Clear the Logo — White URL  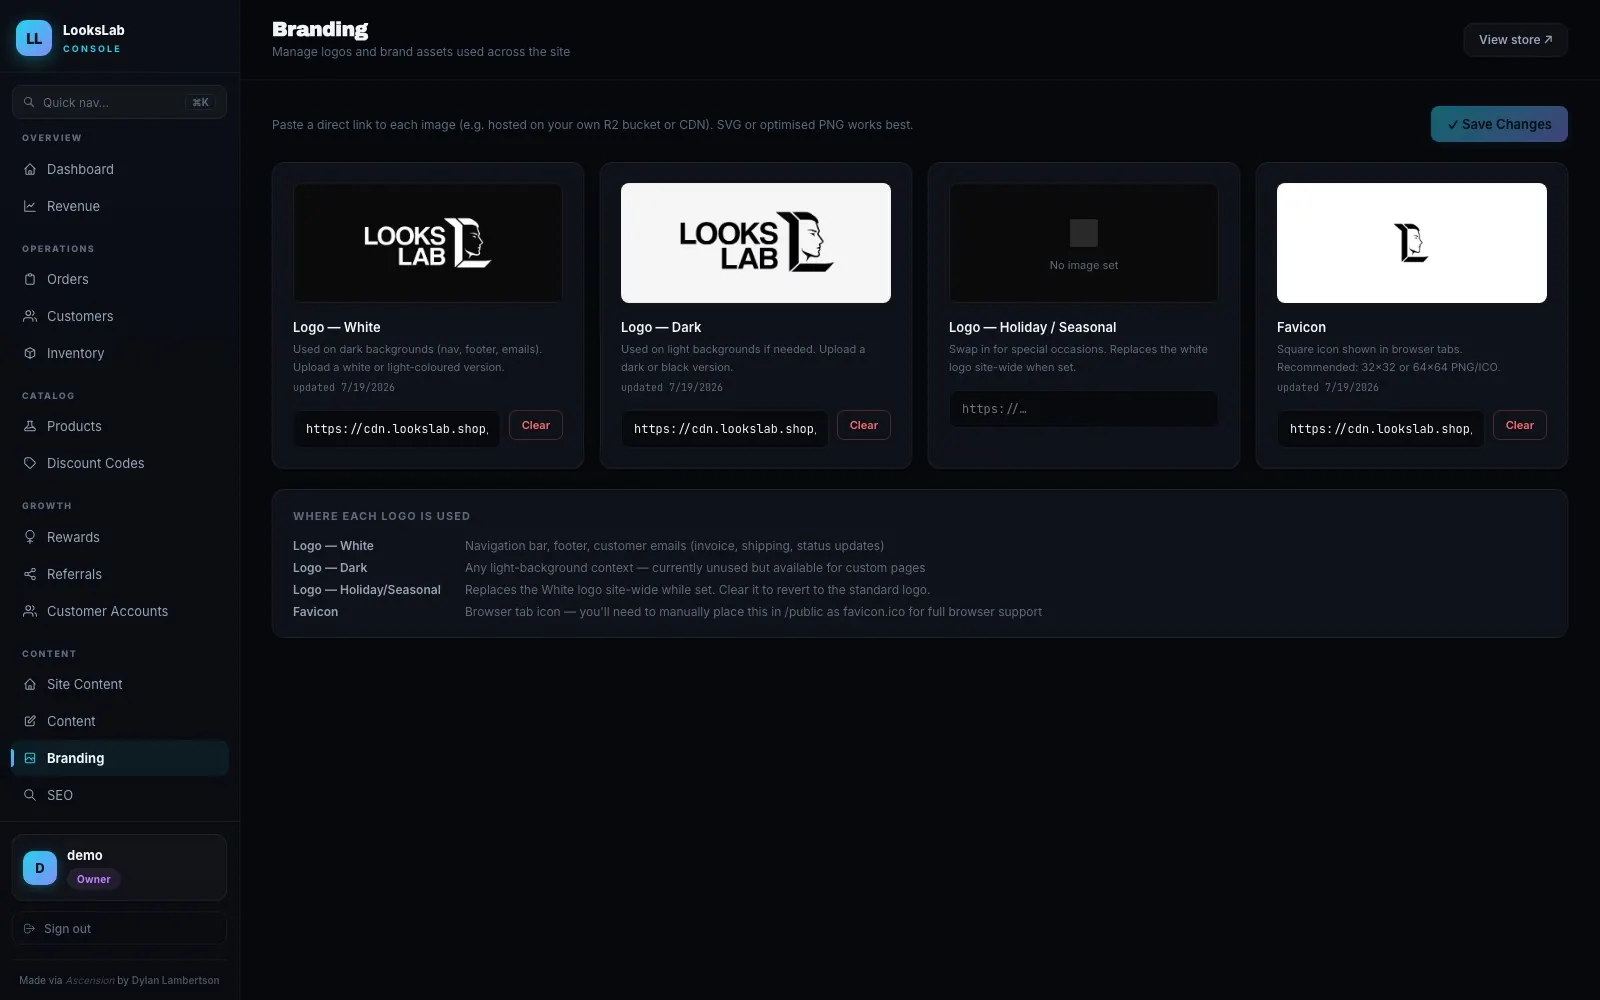coord(536,425)
